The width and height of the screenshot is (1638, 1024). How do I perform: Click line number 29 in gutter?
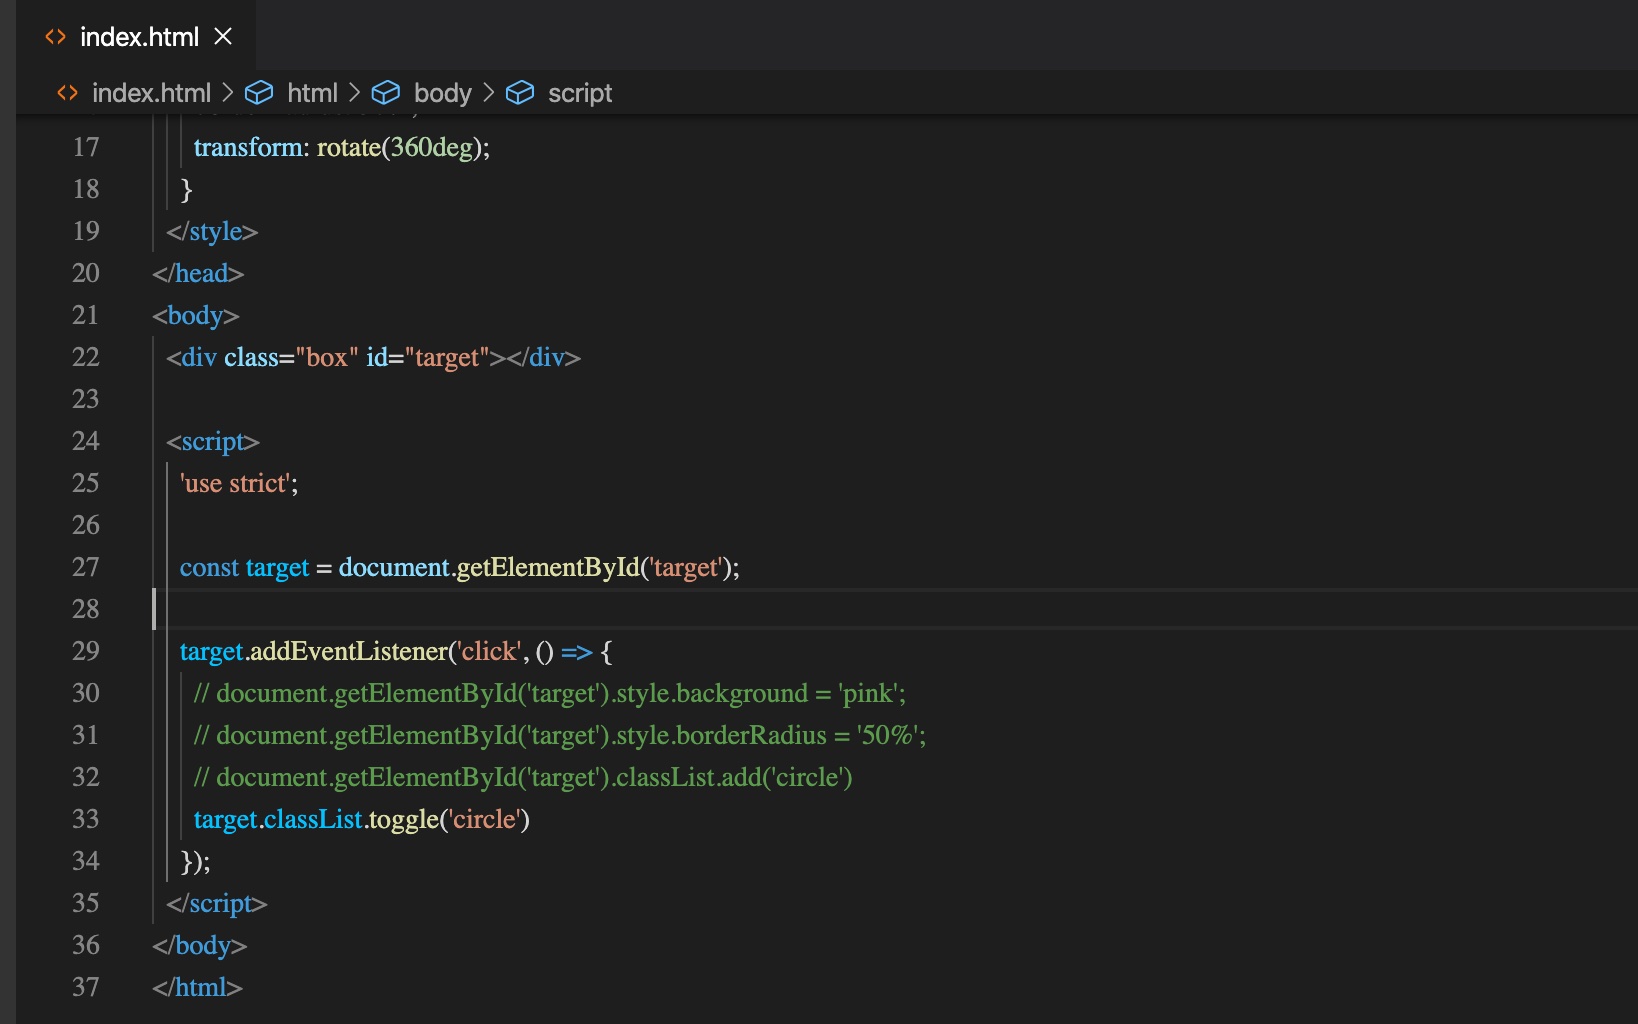click(x=86, y=651)
